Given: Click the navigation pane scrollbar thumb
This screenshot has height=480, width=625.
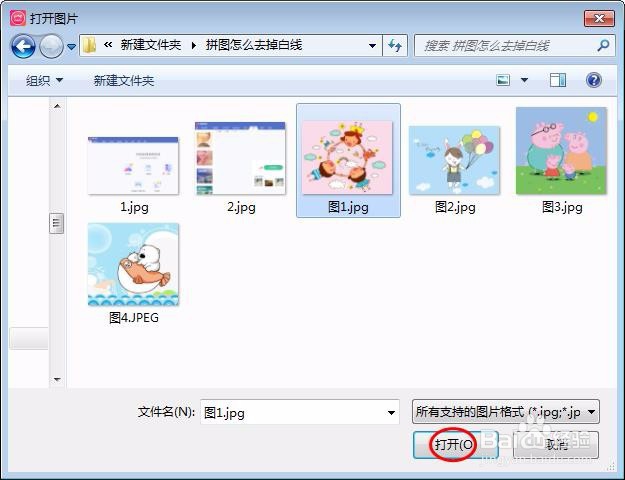Looking at the screenshot, I should [57, 223].
